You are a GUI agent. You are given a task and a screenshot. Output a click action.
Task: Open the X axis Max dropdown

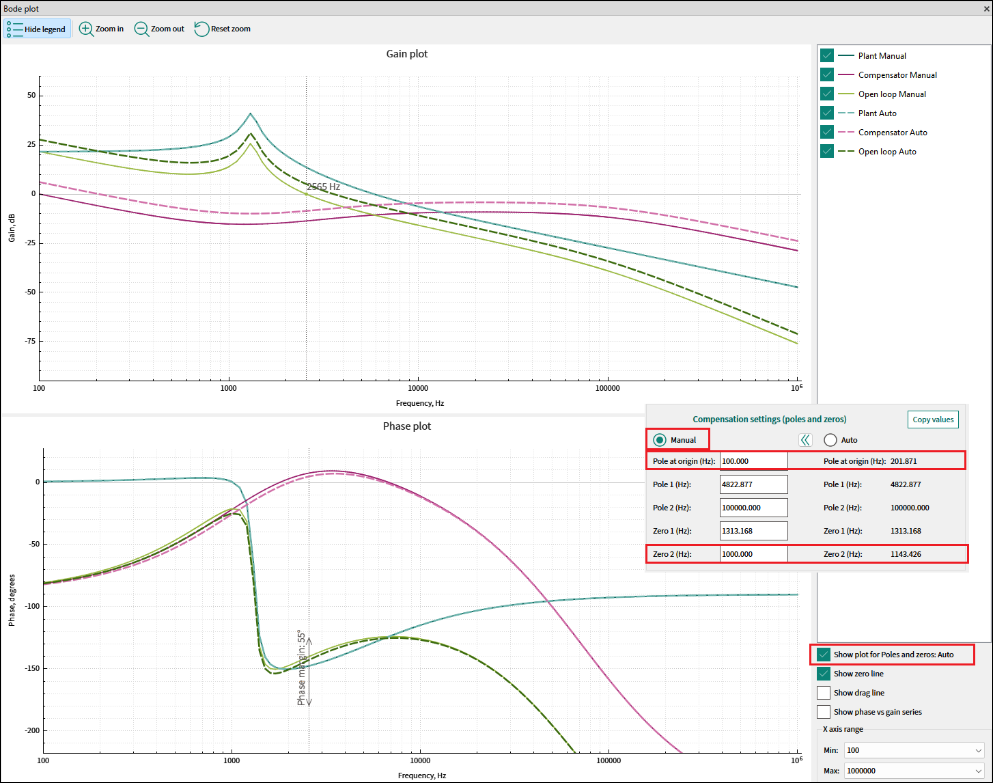click(x=977, y=772)
